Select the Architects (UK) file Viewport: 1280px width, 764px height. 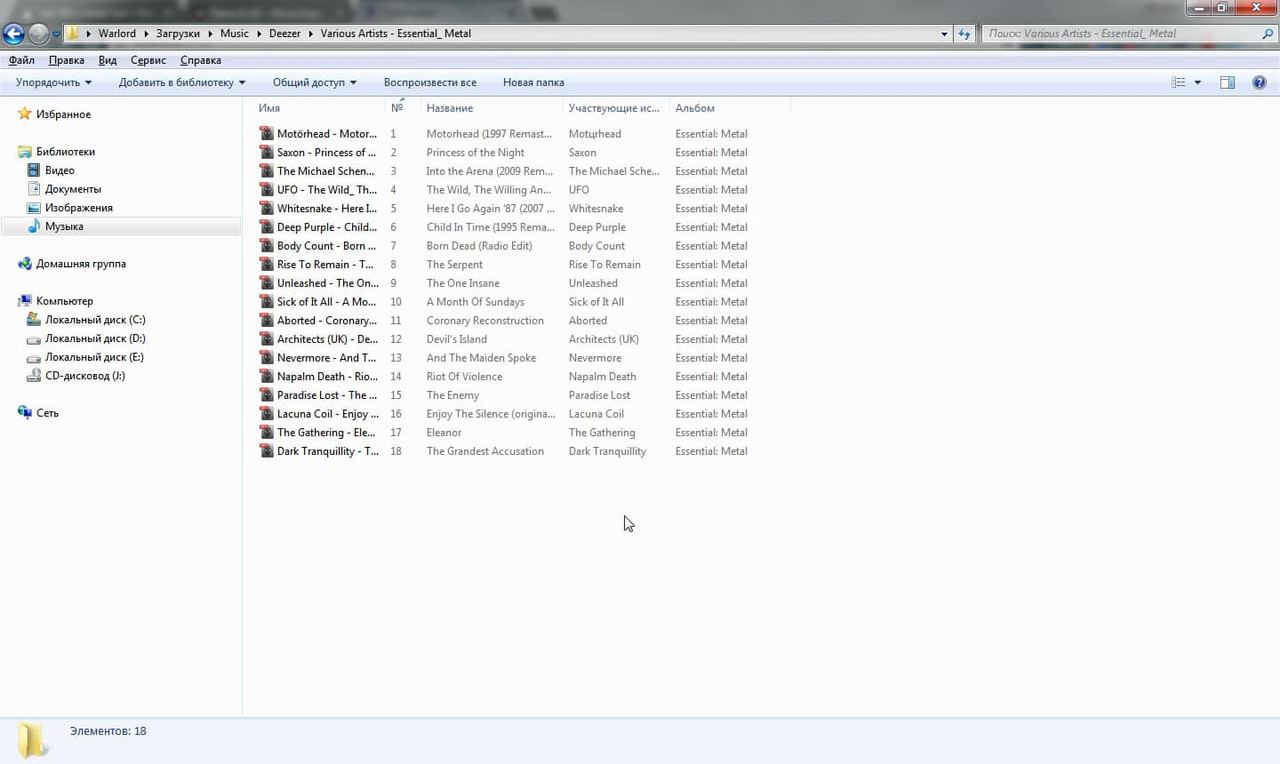click(x=319, y=340)
